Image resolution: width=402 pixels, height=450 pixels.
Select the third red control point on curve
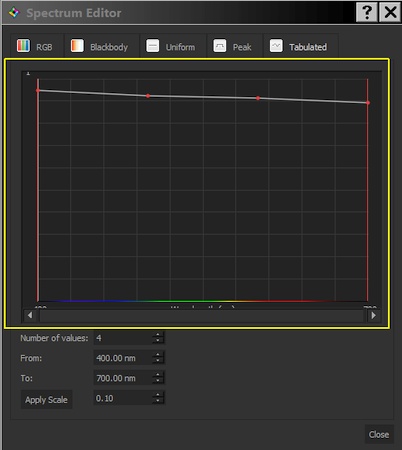(258, 98)
